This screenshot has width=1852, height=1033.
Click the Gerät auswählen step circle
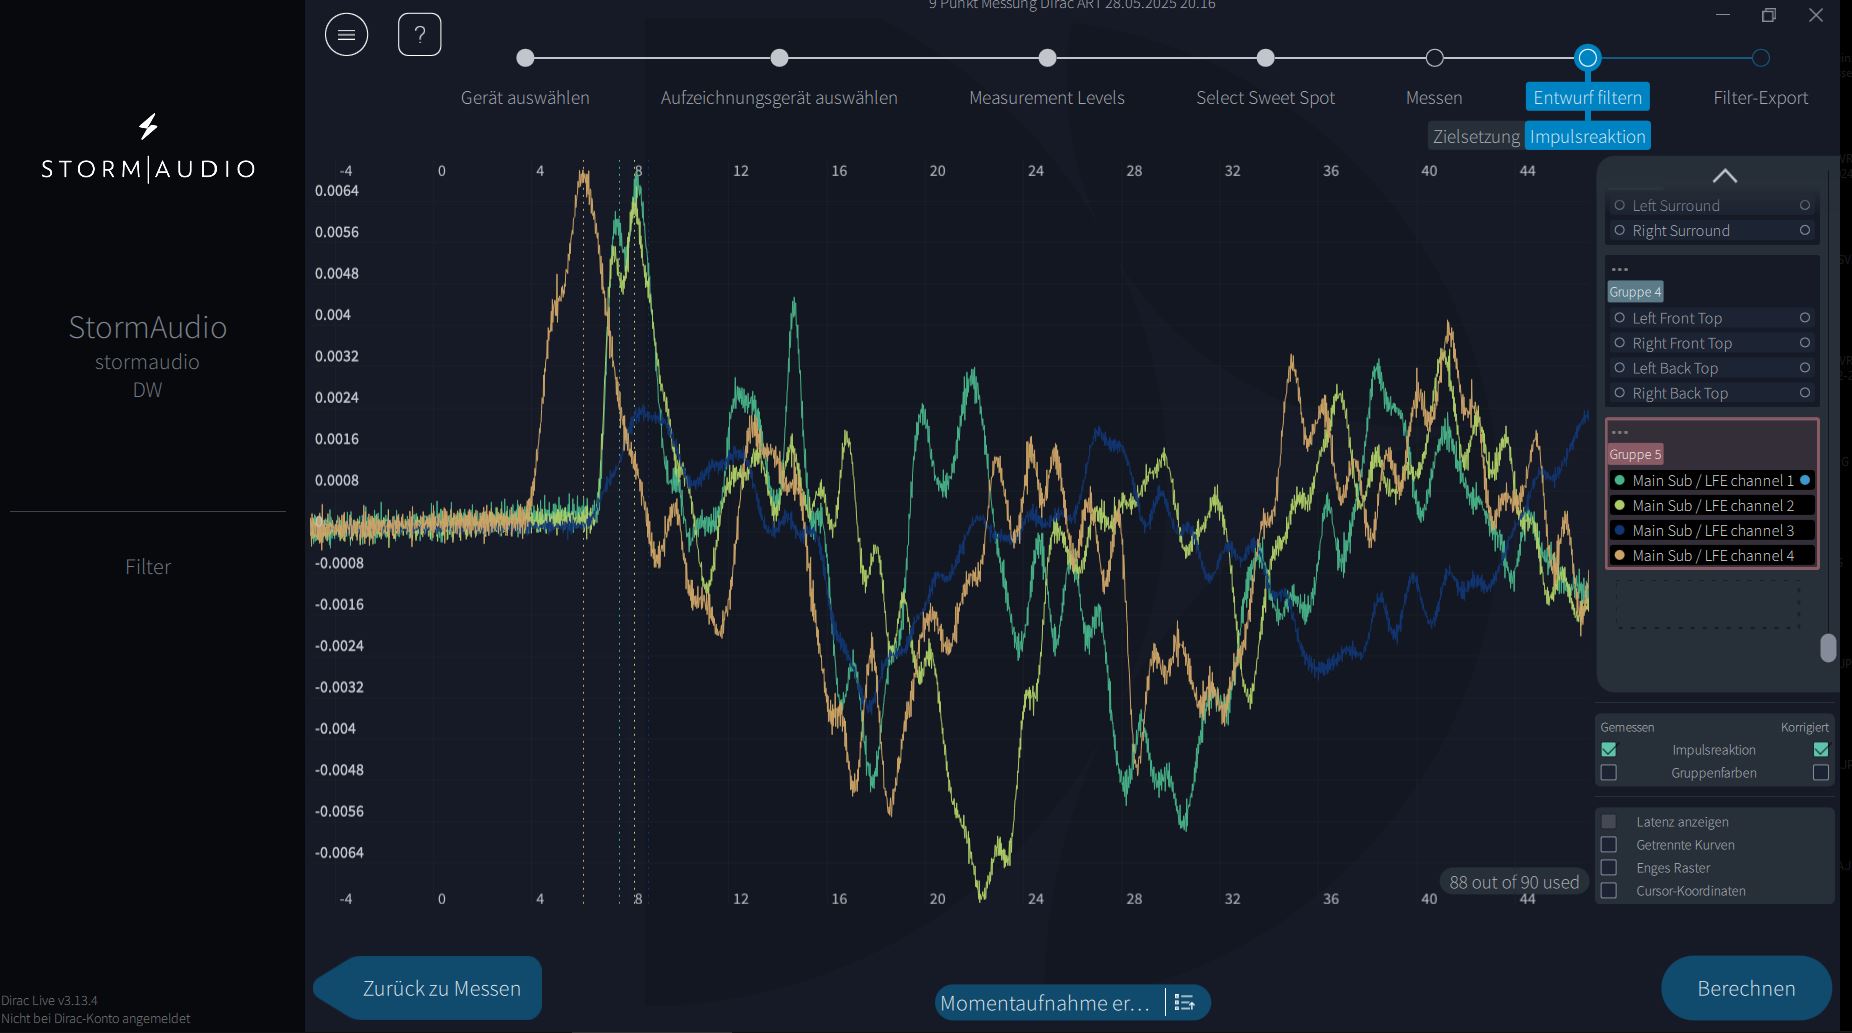pyautogui.click(x=525, y=58)
